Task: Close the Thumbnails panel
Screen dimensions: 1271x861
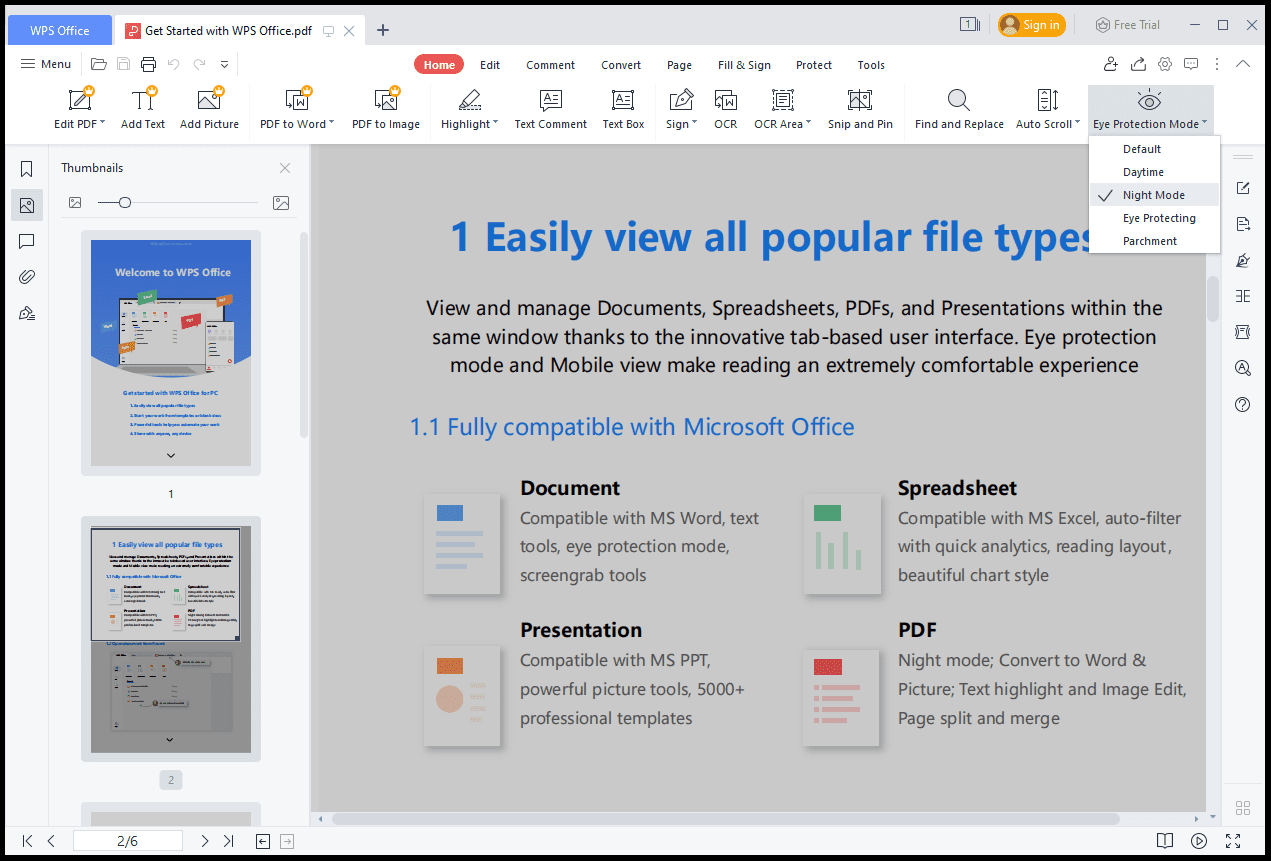Action: coord(285,168)
